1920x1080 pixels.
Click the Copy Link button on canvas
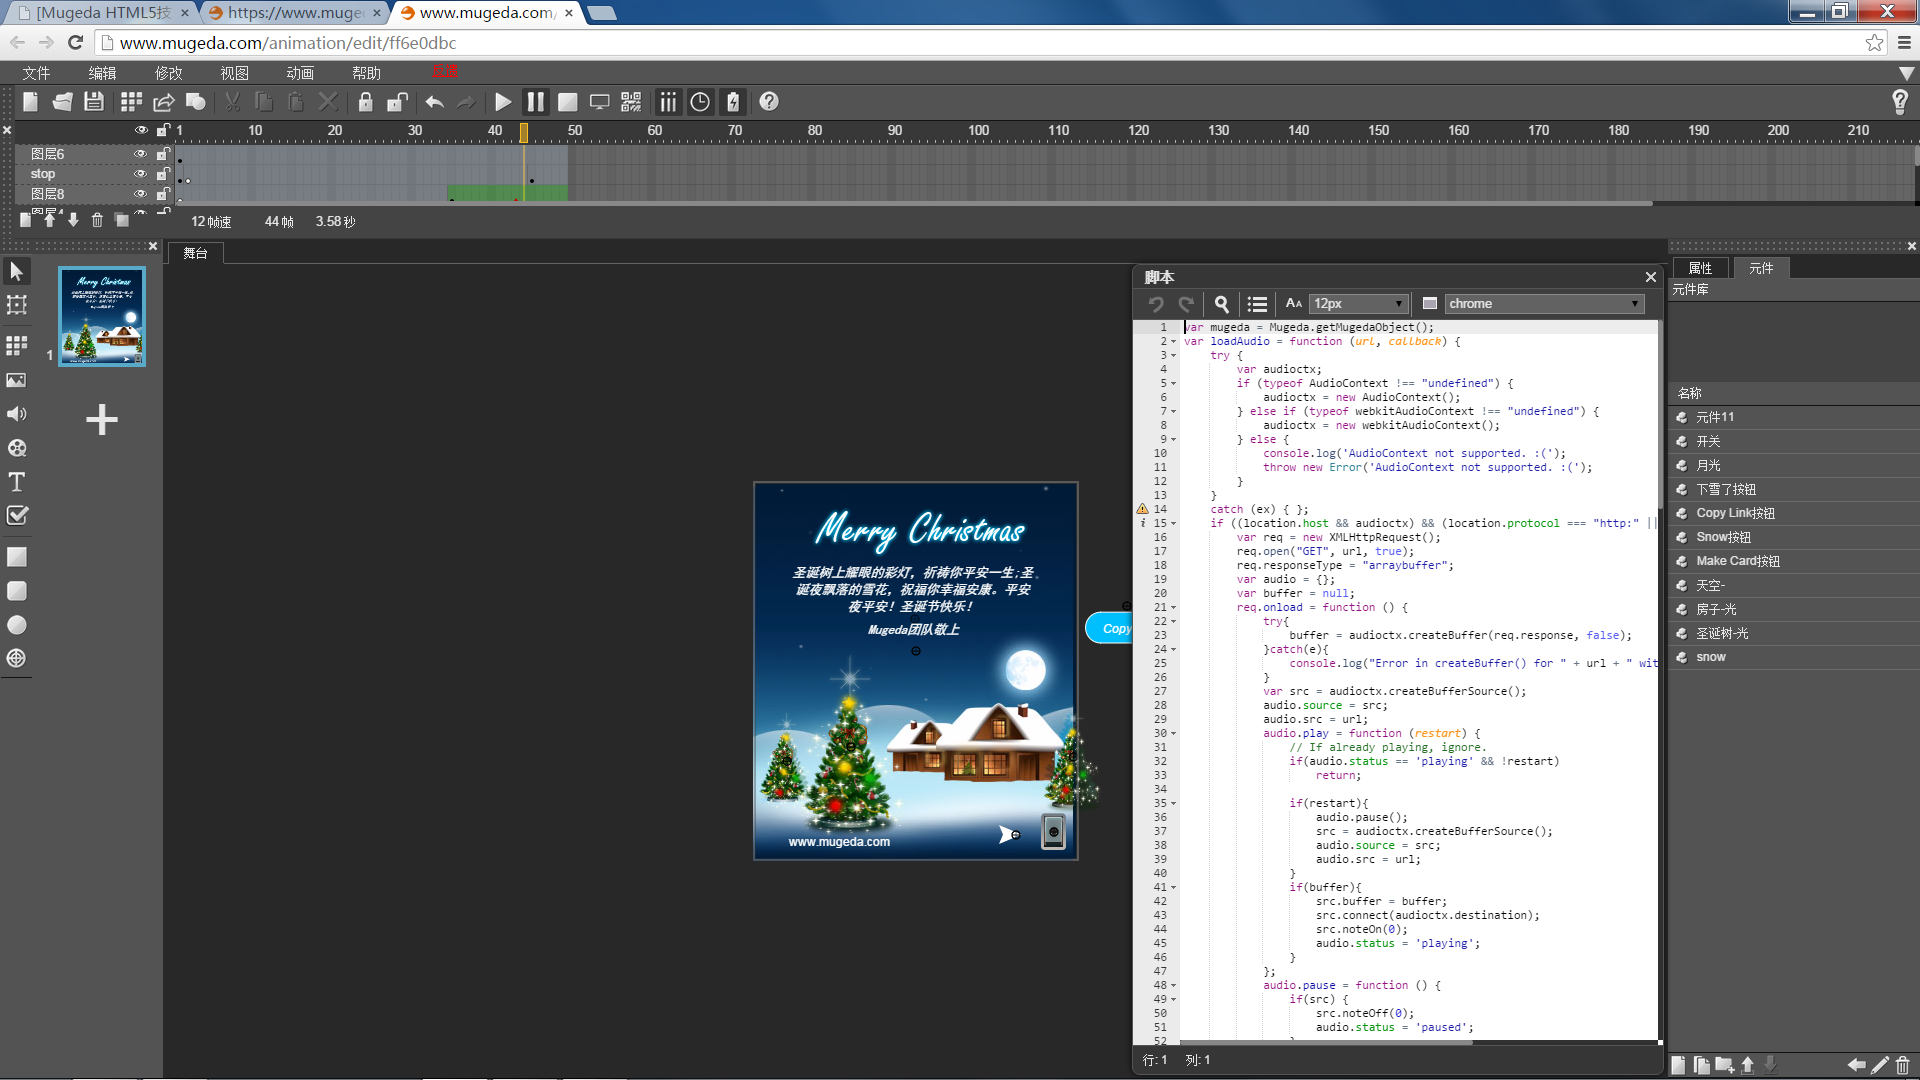1112,628
